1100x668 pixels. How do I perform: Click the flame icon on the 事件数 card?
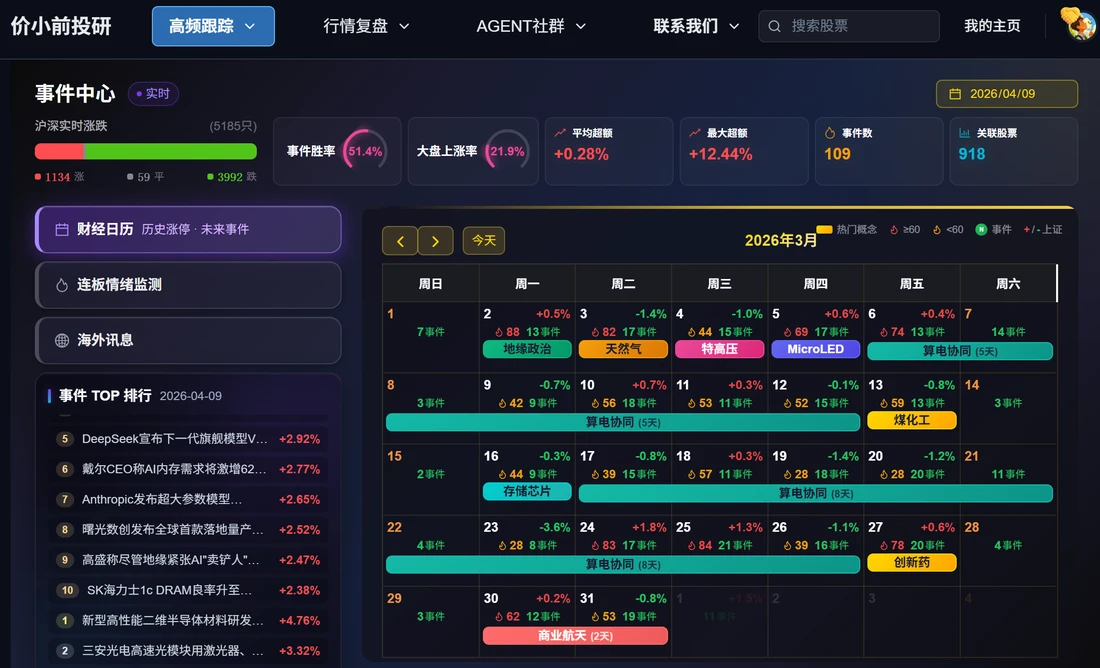coord(830,132)
